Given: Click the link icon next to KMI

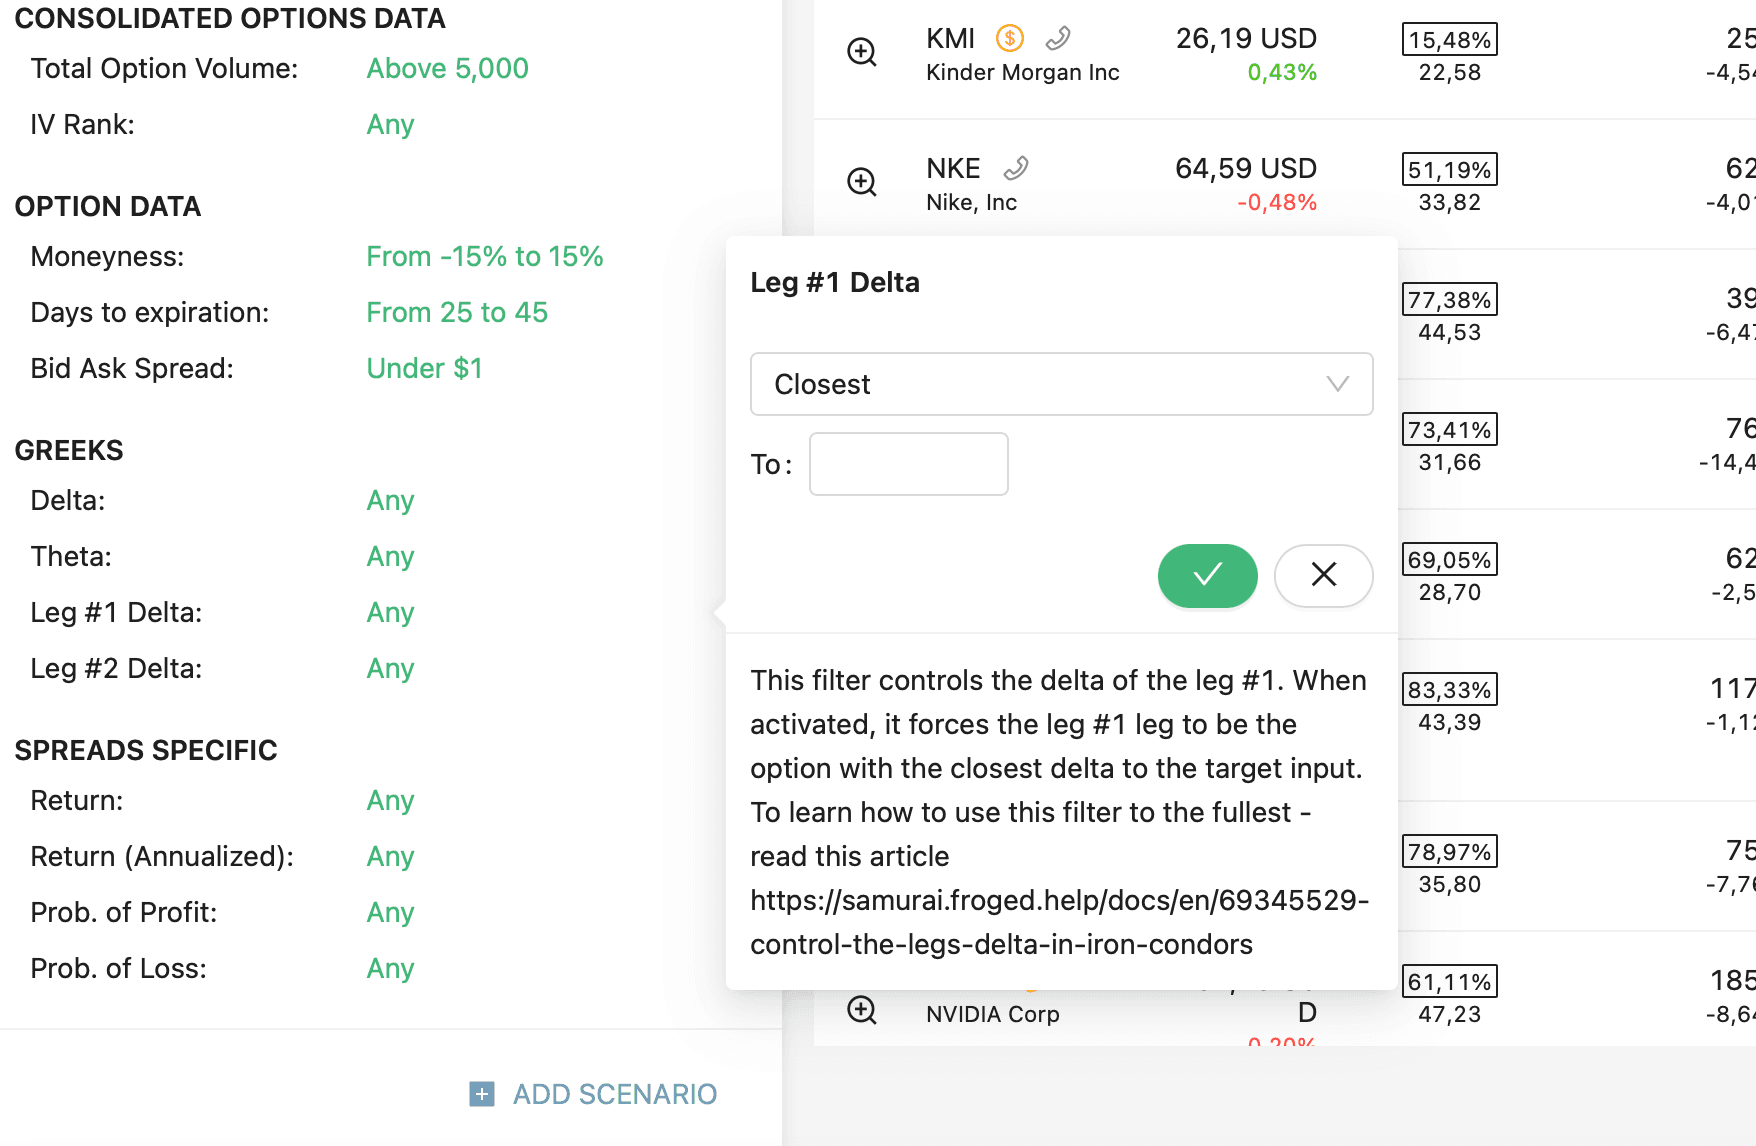Looking at the screenshot, I should click(1058, 39).
